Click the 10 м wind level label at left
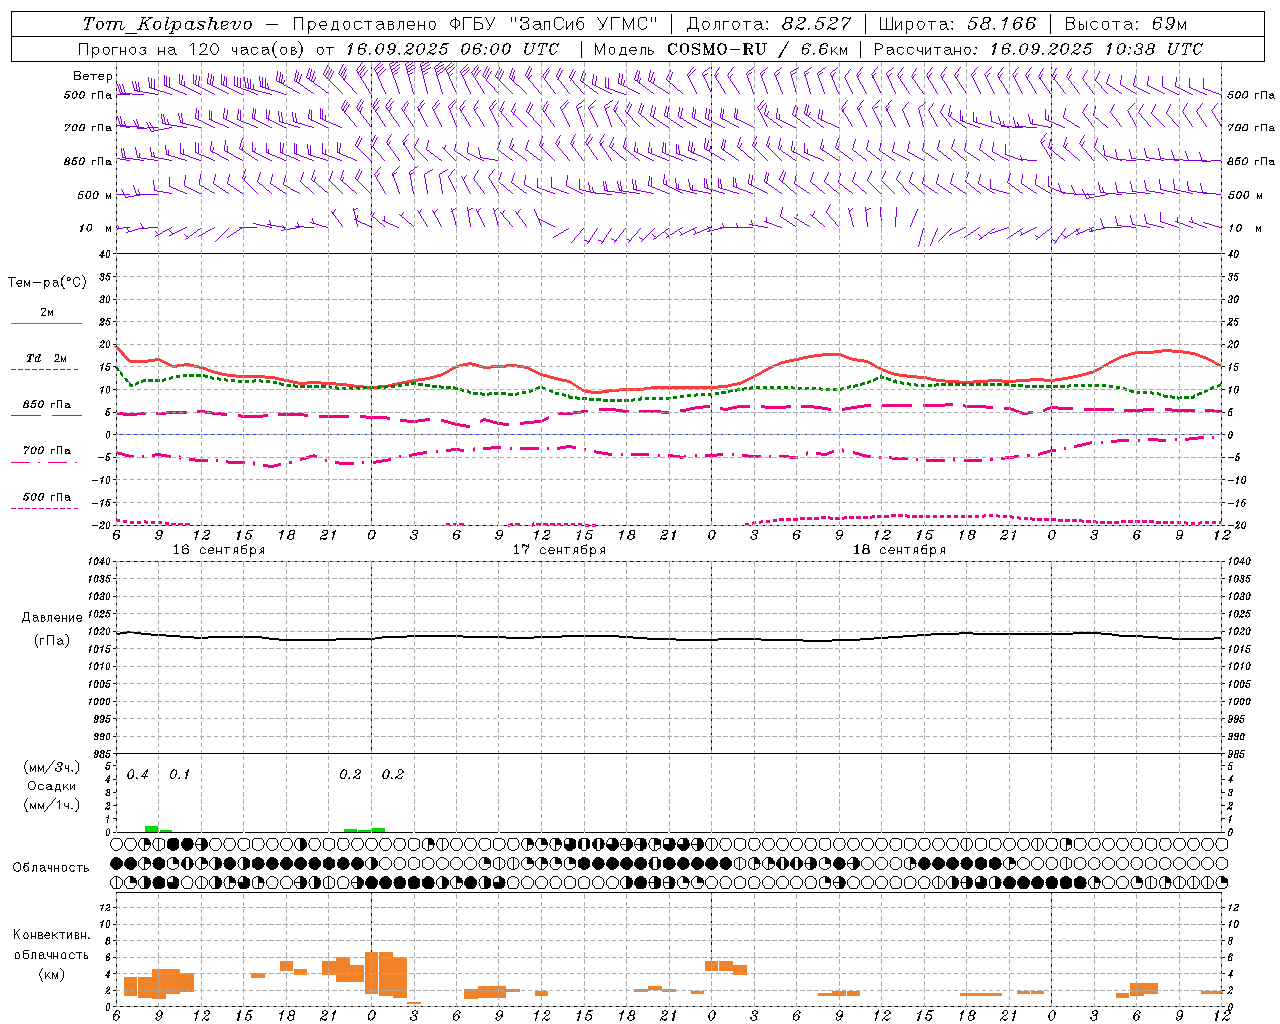The height and width of the screenshot is (1024, 1280). [x=96, y=228]
